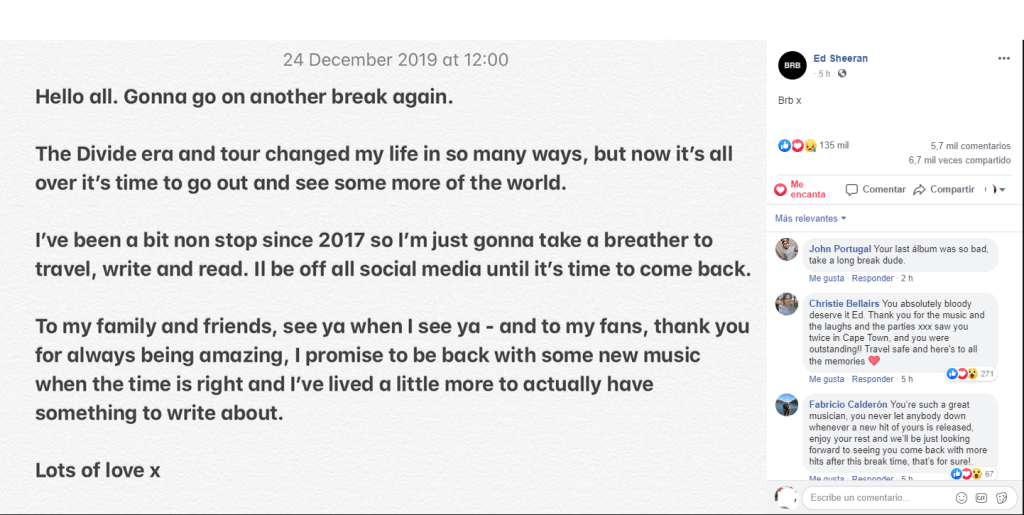
Task: Open the Ed Sheeran page name link
Action: (x=840, y=58)
